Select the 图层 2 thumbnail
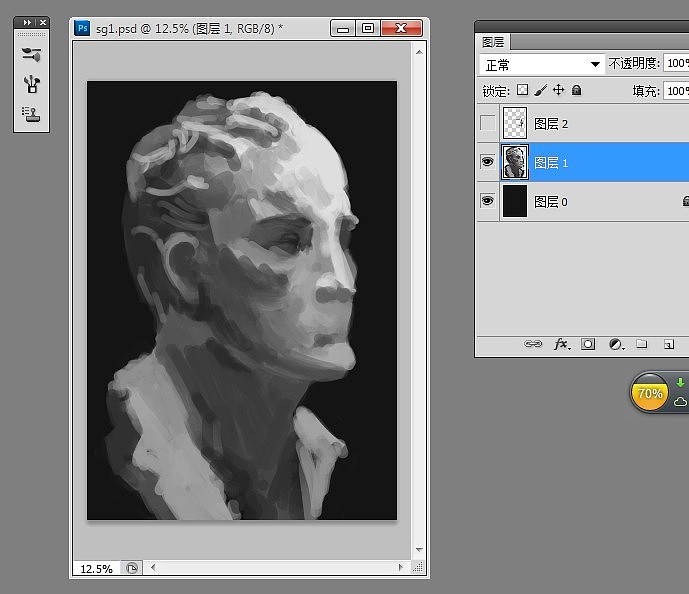Screen dimensions: 689x594 click(x=515, y=123)
